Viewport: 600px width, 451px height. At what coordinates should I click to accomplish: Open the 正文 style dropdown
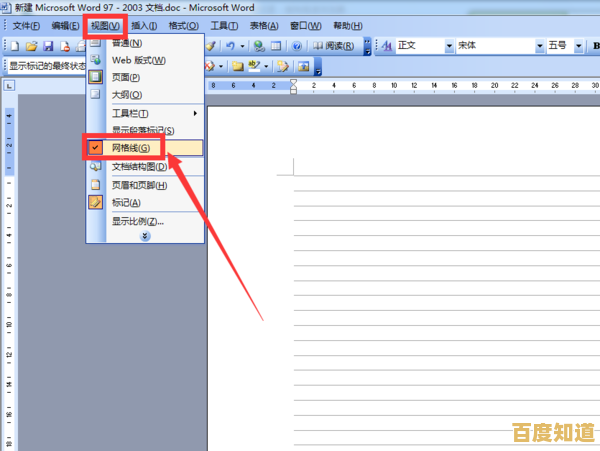446,46
